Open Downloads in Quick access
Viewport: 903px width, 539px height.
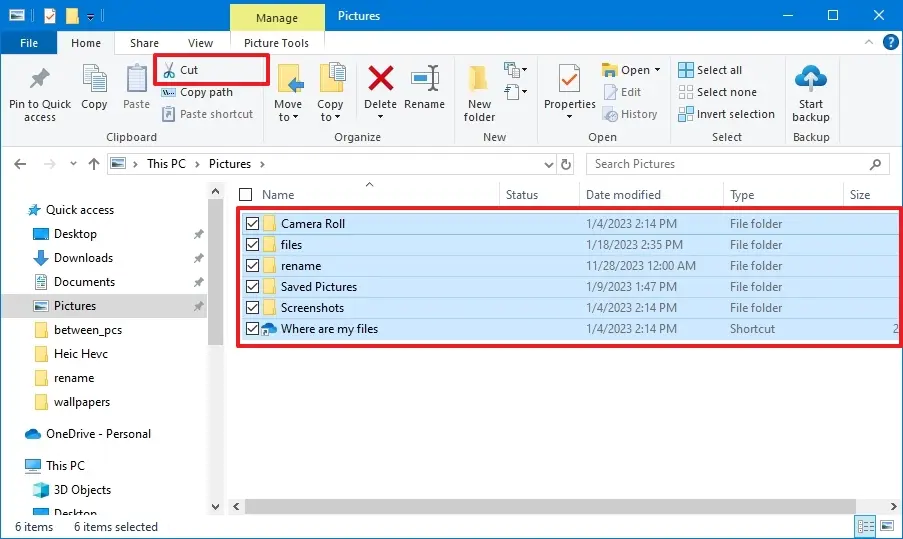click(x=84, y=258)
